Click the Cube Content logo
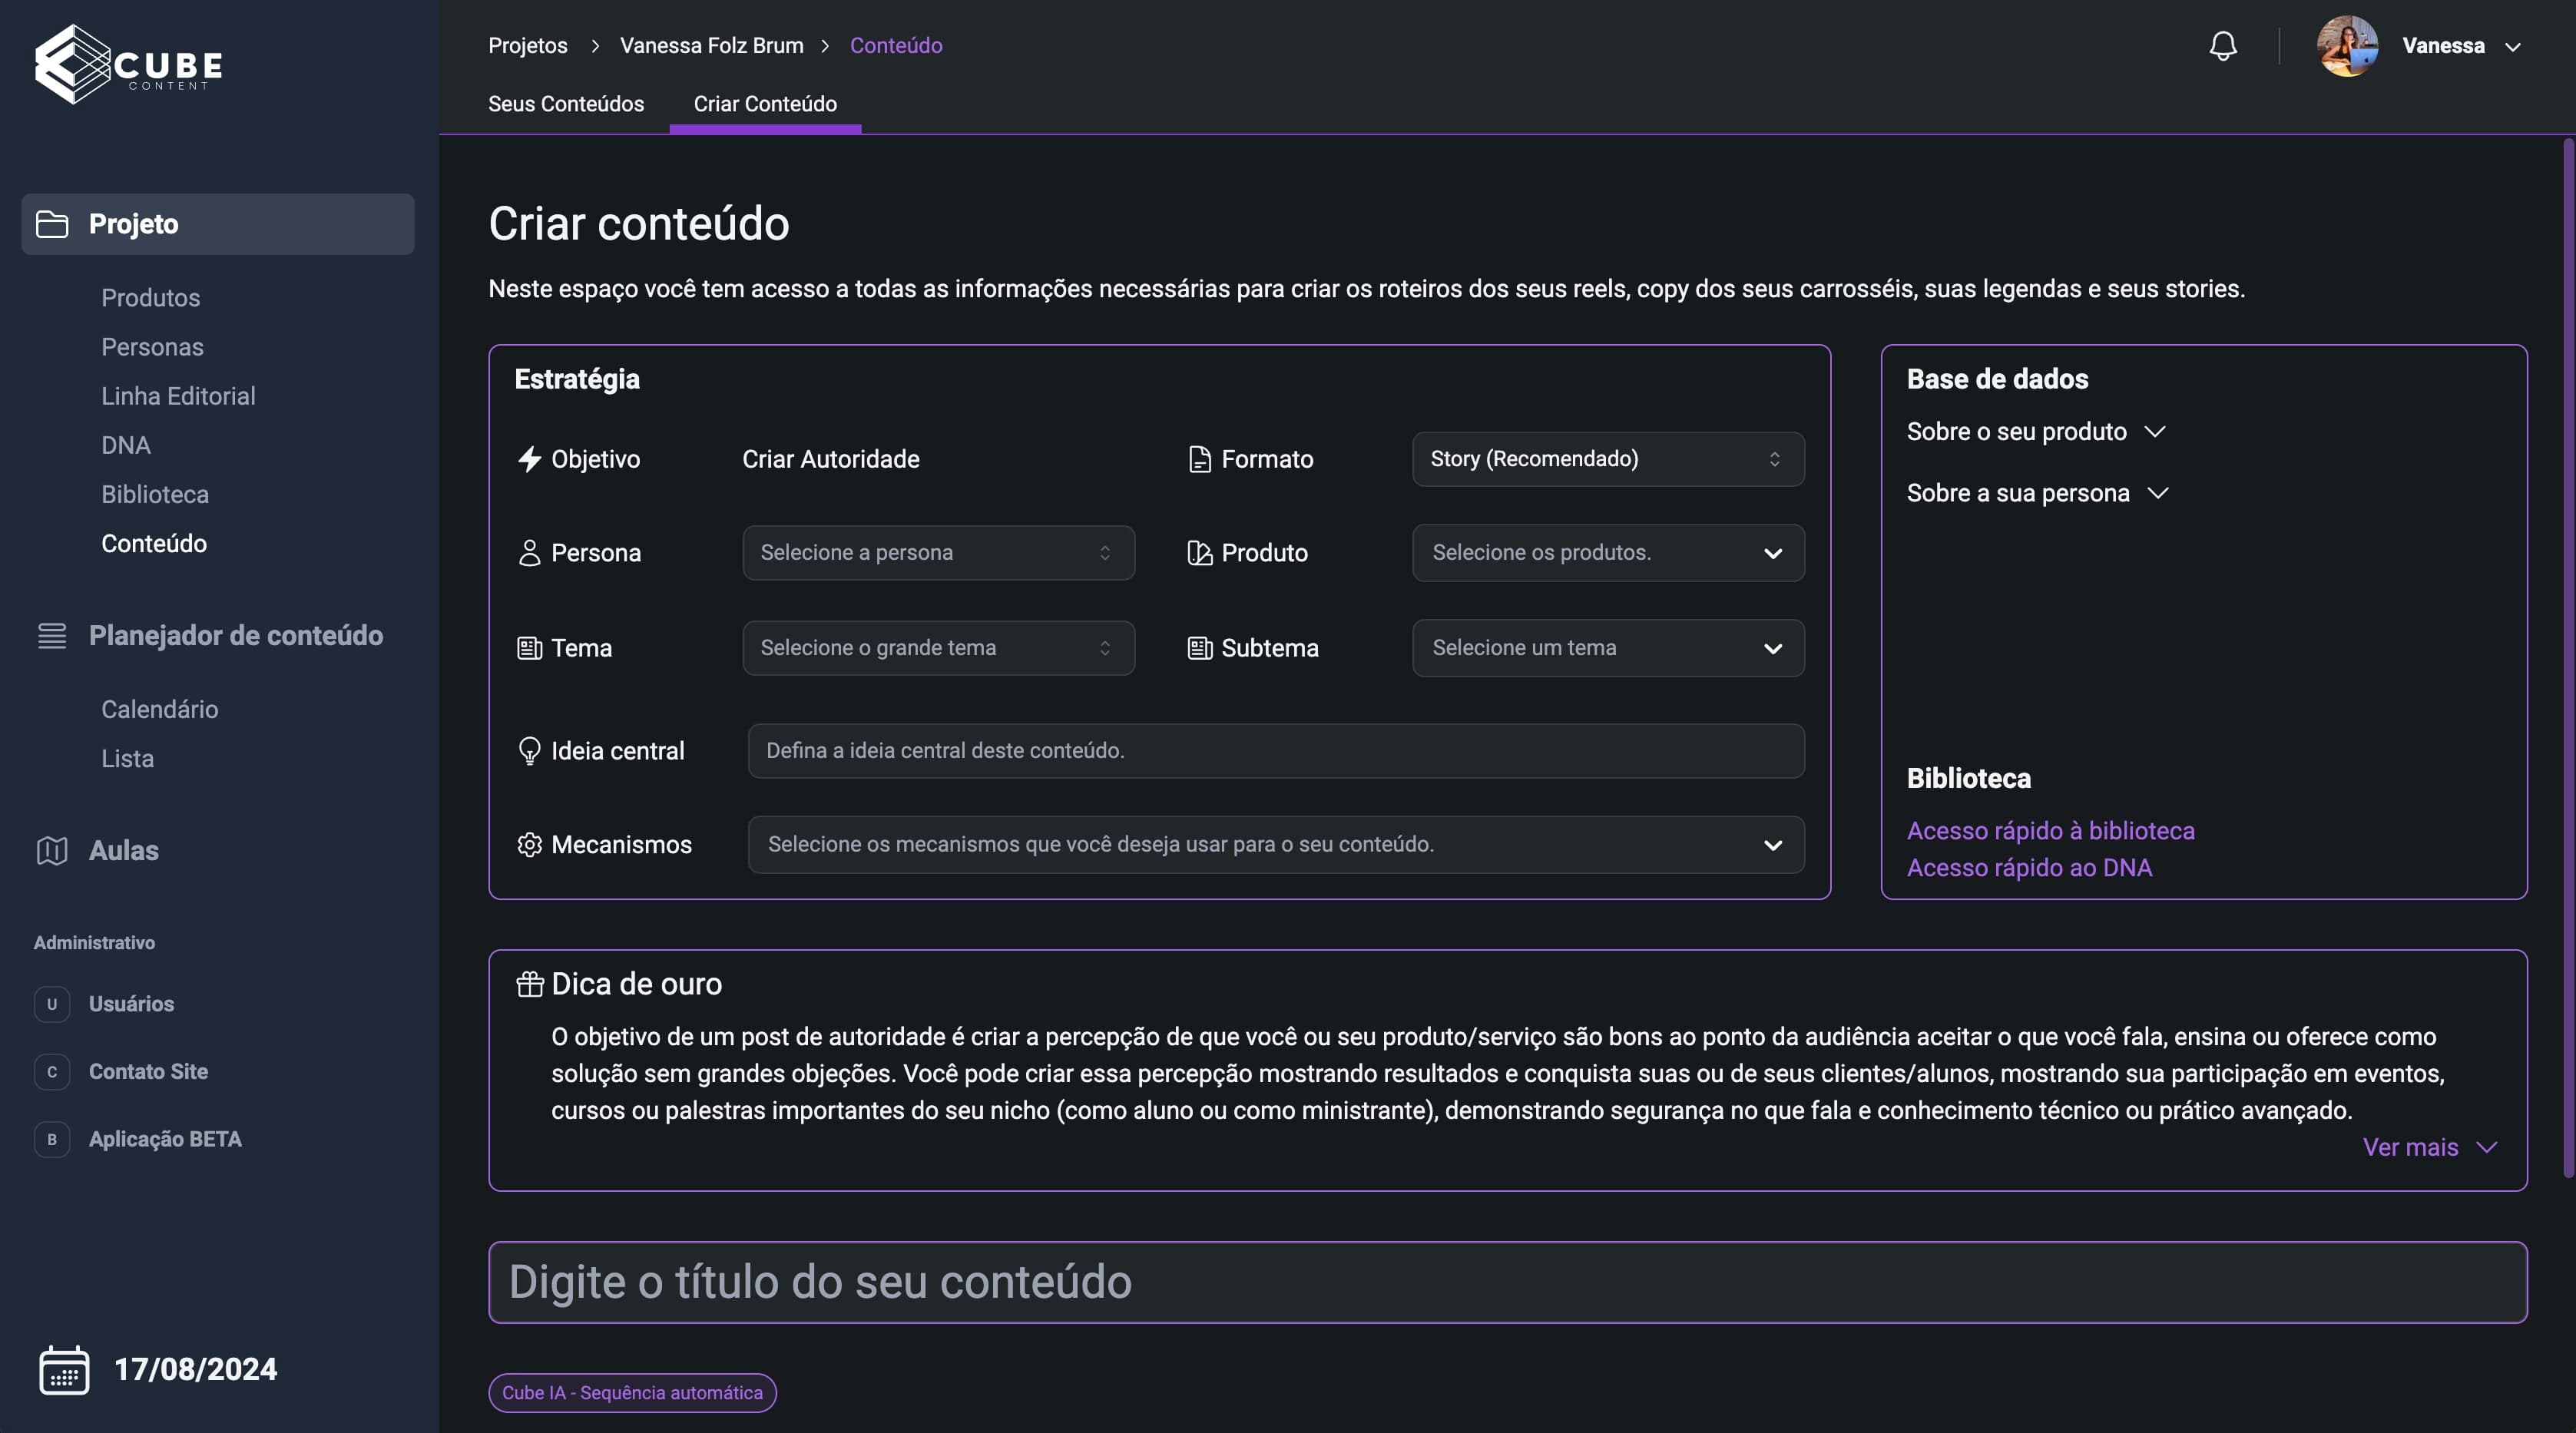 pyautogui.click(x=129, y=64)
